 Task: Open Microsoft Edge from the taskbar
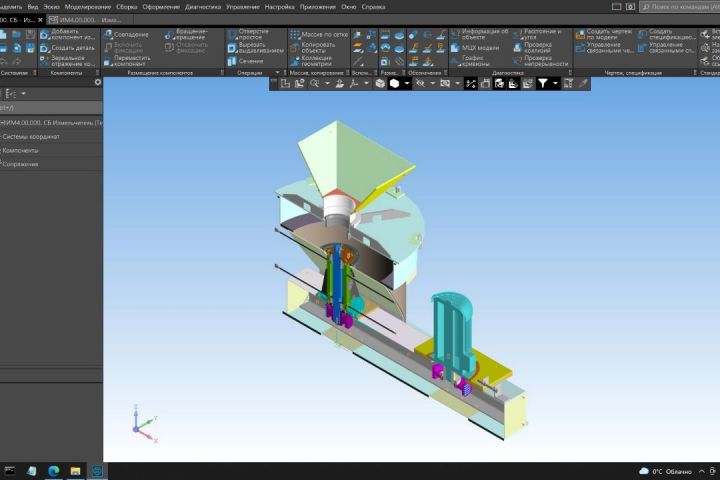pyautogui.click(x=54, y=471)
